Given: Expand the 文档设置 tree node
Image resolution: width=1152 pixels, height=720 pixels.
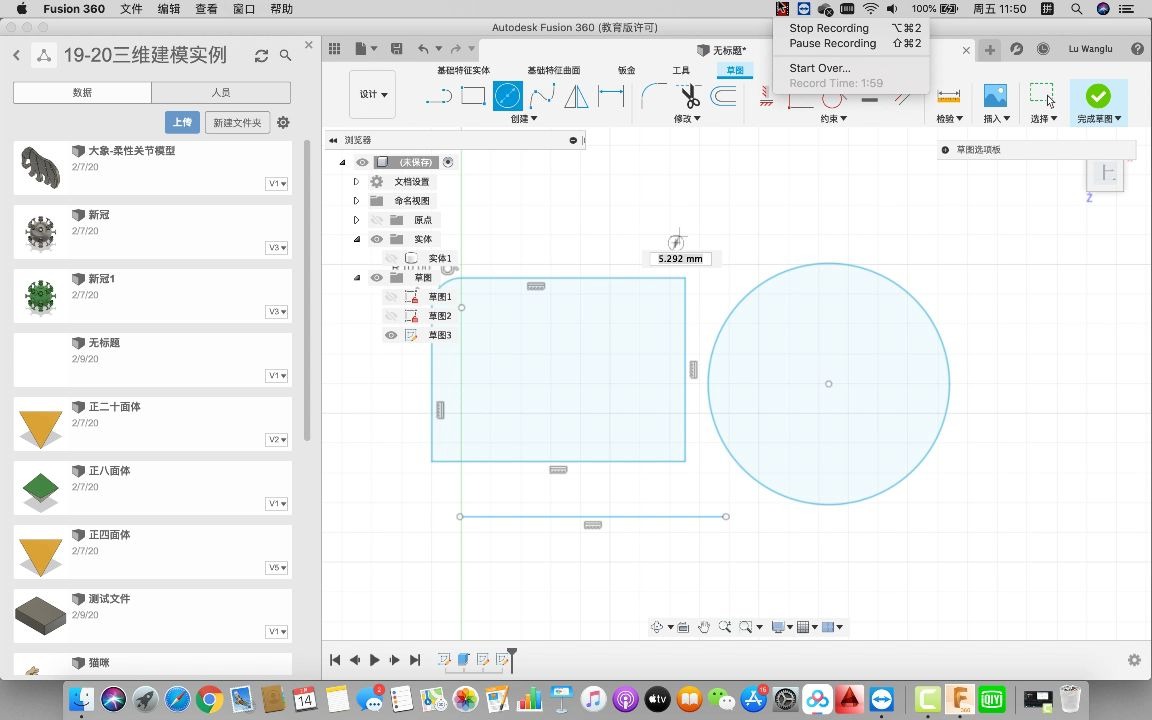Looking at the screenshot, I should click(x=357, y=182).
